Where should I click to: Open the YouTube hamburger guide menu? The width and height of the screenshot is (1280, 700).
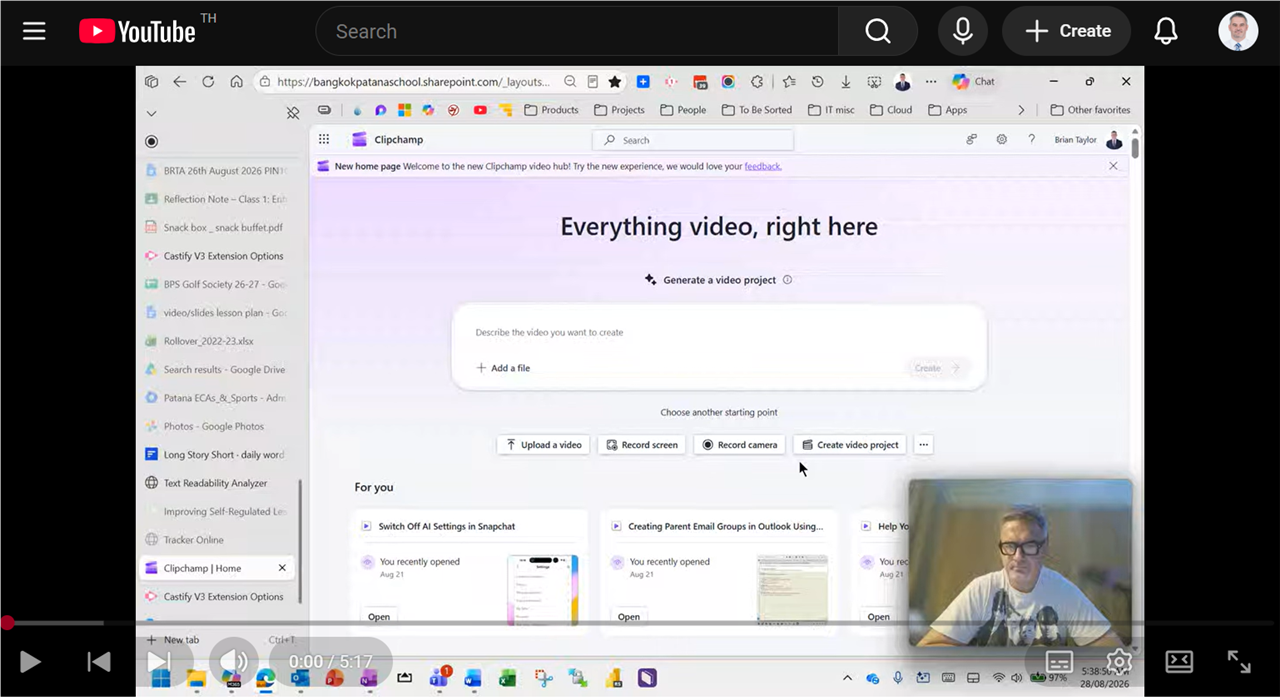pos(34,31)
